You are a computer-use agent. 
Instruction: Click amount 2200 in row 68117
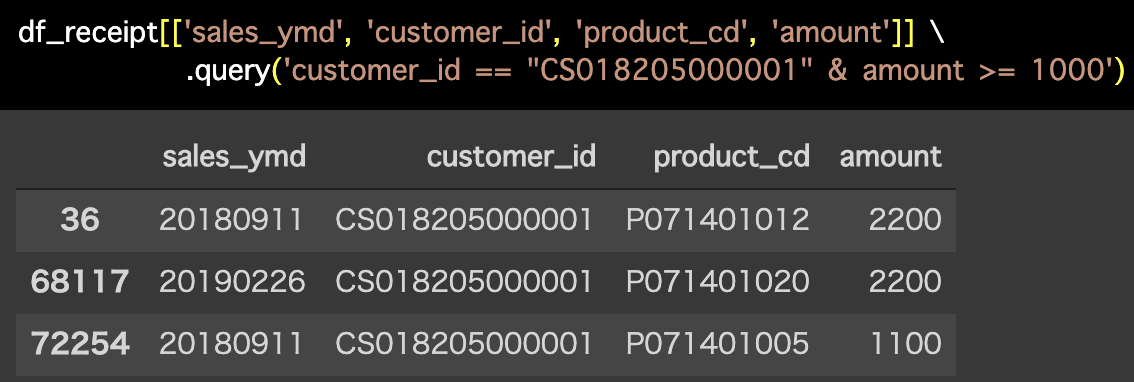click(906, 282)
